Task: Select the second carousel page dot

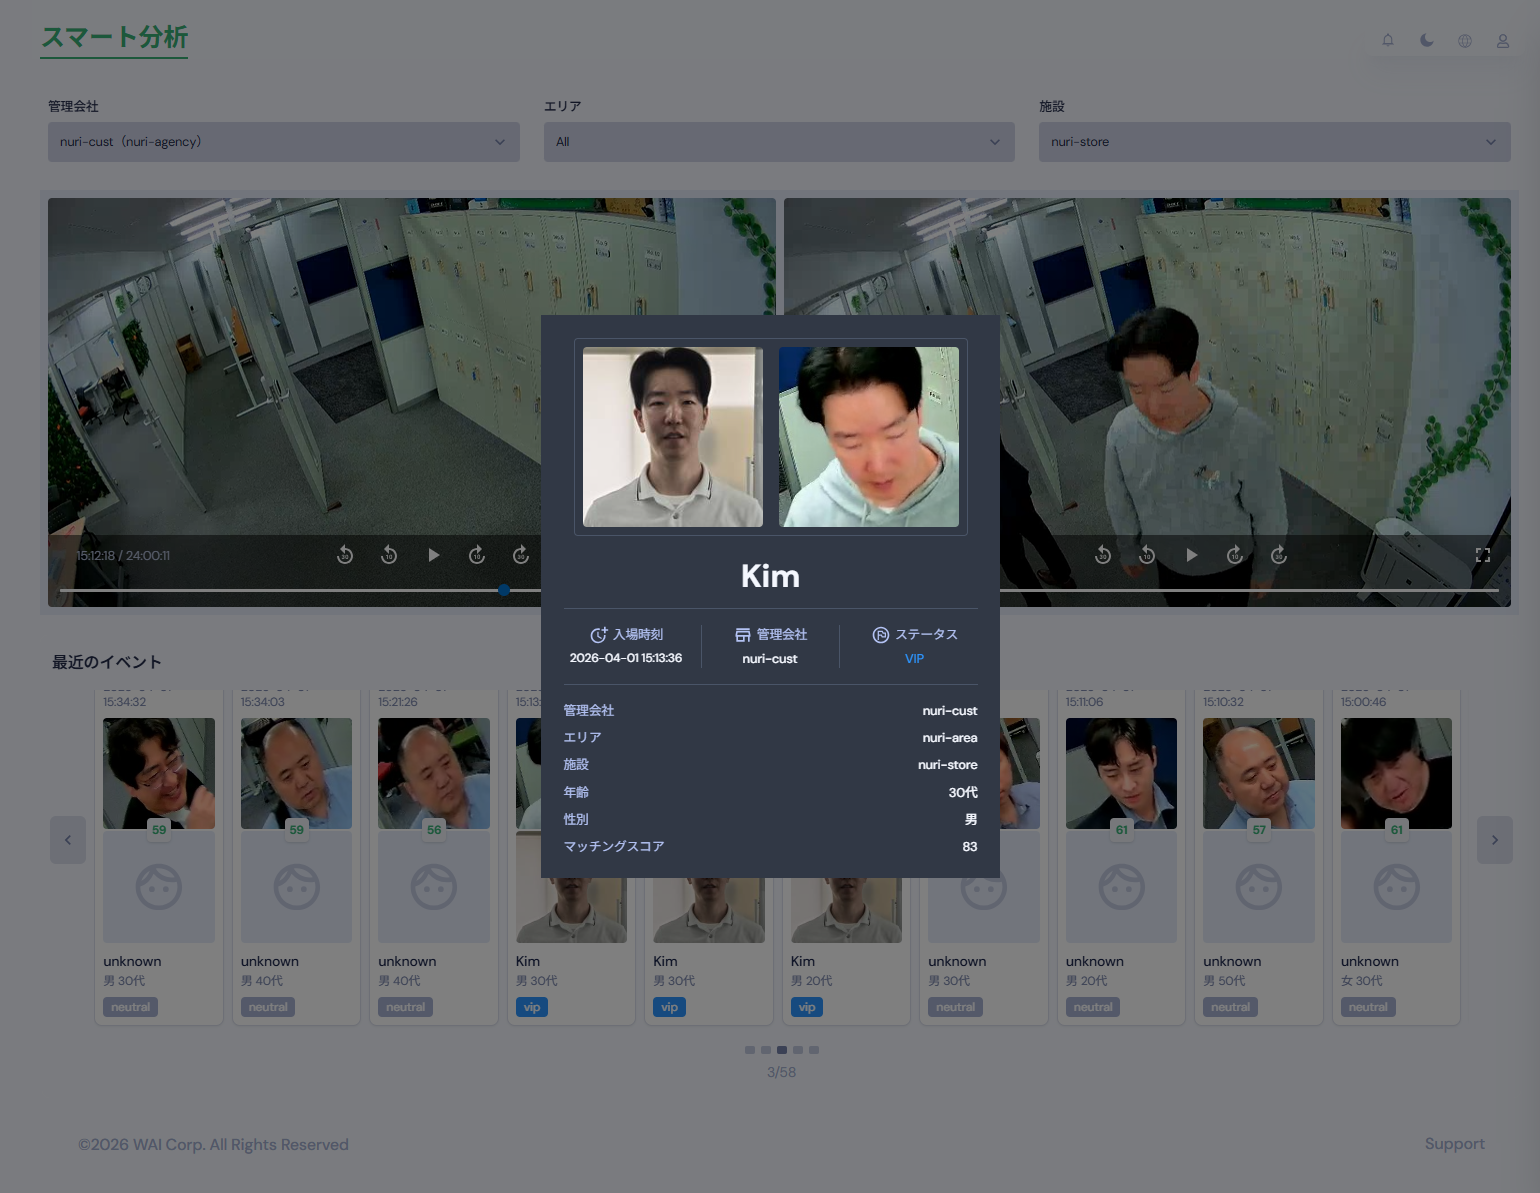Action: click(766, 1050)
